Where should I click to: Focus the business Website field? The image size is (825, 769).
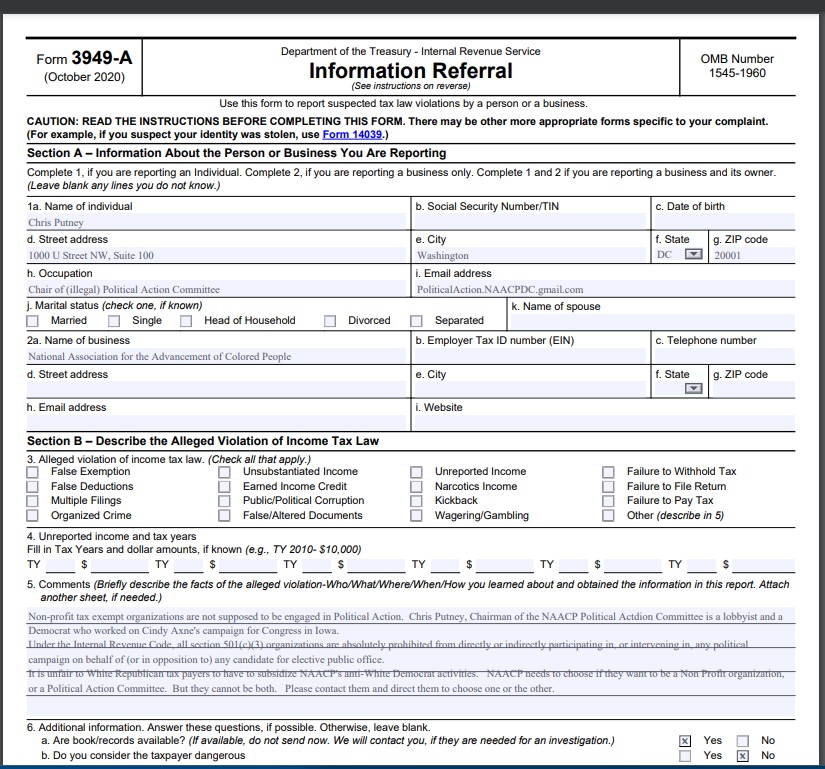click(605, 422)
